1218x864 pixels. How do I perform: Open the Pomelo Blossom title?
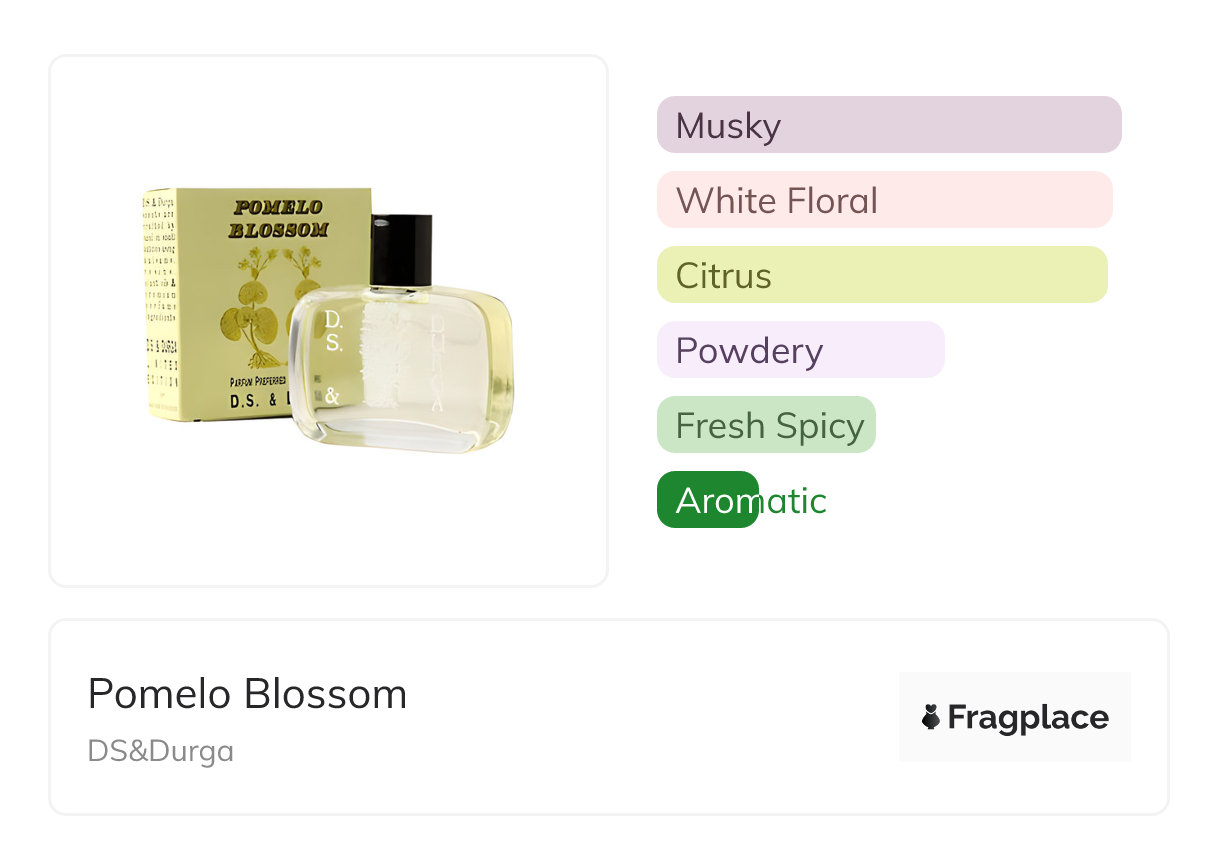click(x=247, y=694)
